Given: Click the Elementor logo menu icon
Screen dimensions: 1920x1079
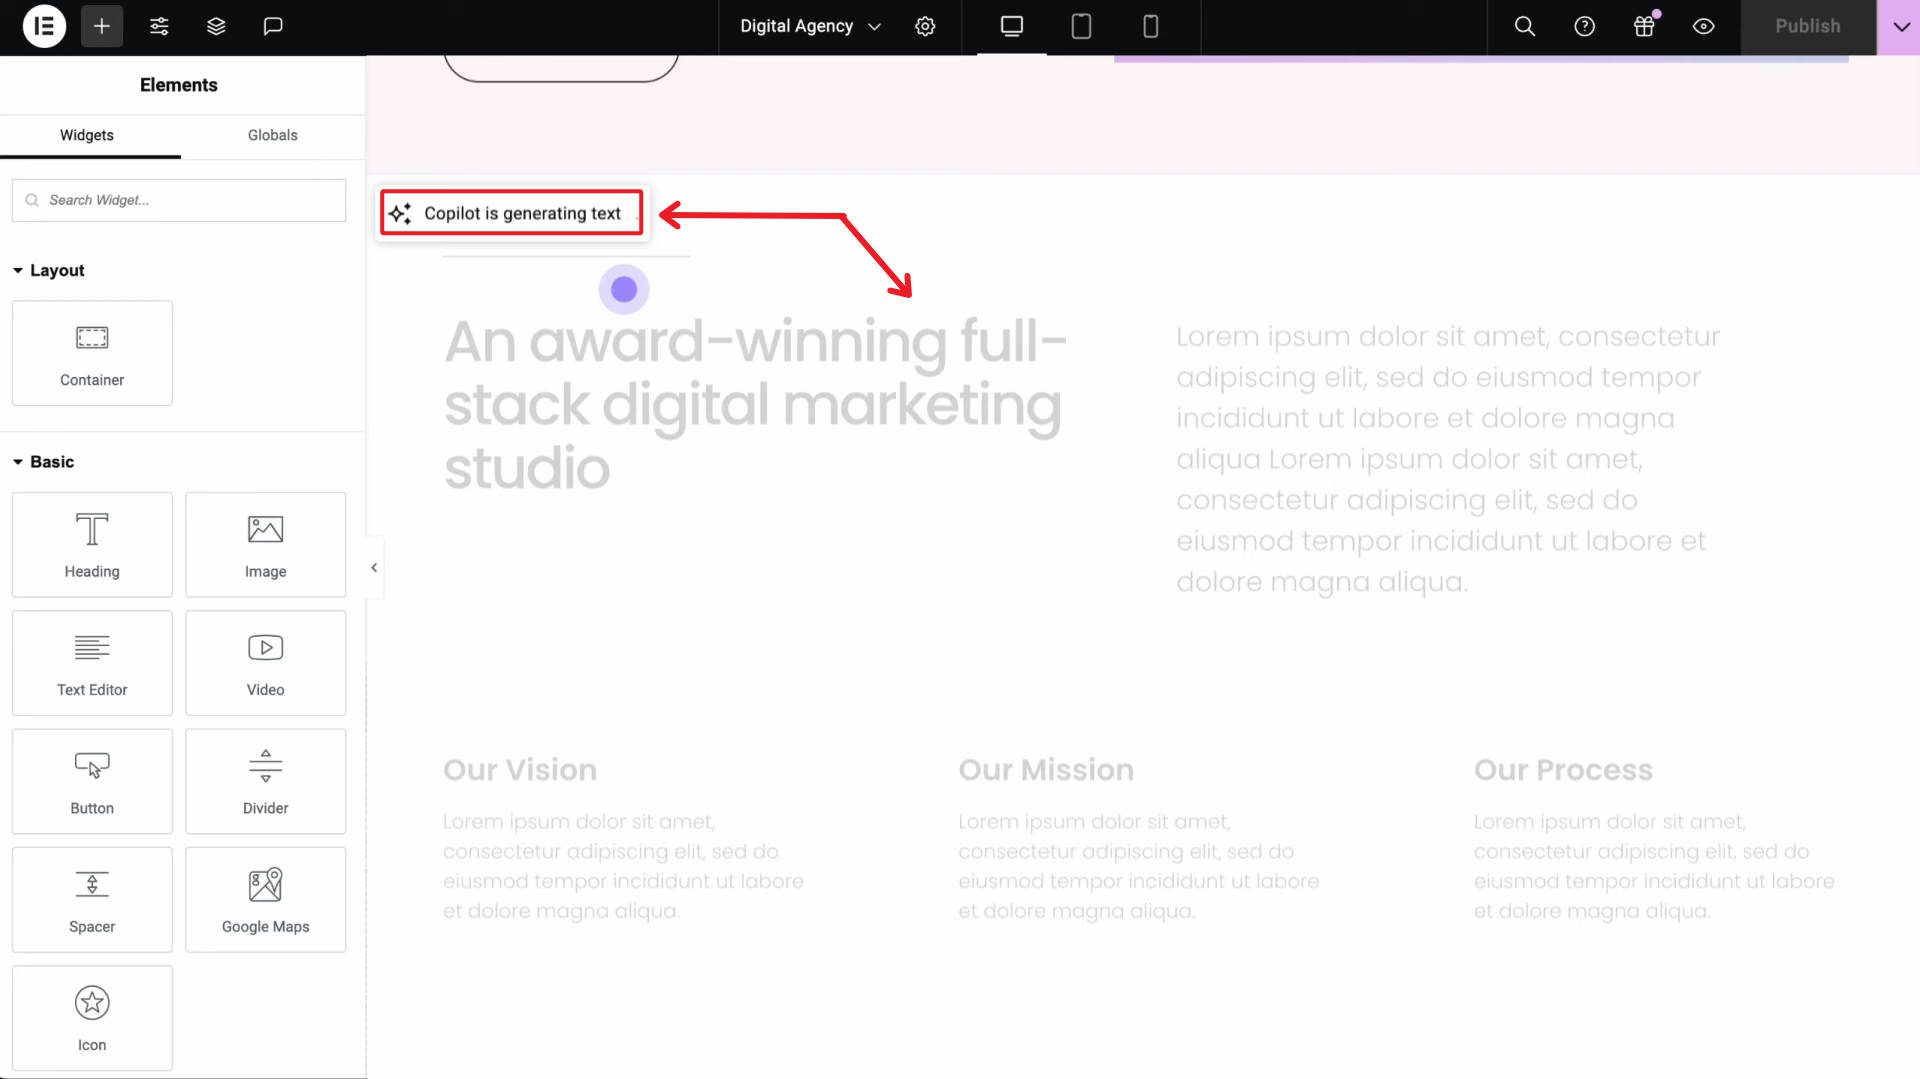Looking at the screenshot, I should (x=44, y=26).
